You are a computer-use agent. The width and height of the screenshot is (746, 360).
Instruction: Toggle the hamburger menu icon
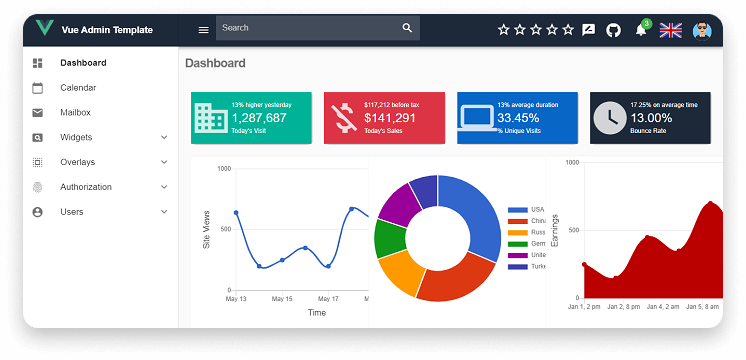pos(204,30)
